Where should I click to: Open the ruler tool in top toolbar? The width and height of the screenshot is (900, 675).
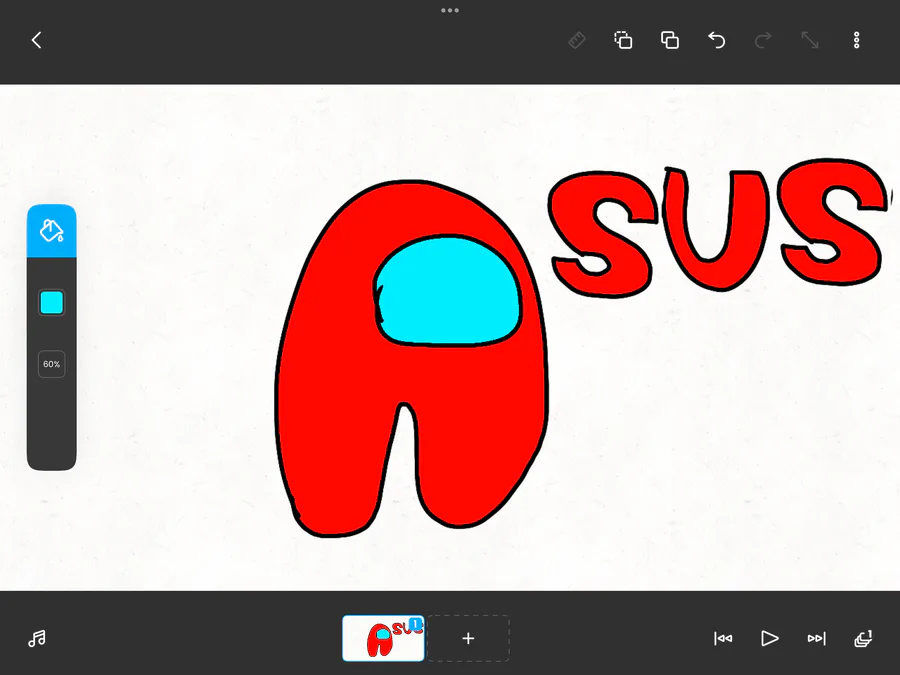(x=577, y=40)
